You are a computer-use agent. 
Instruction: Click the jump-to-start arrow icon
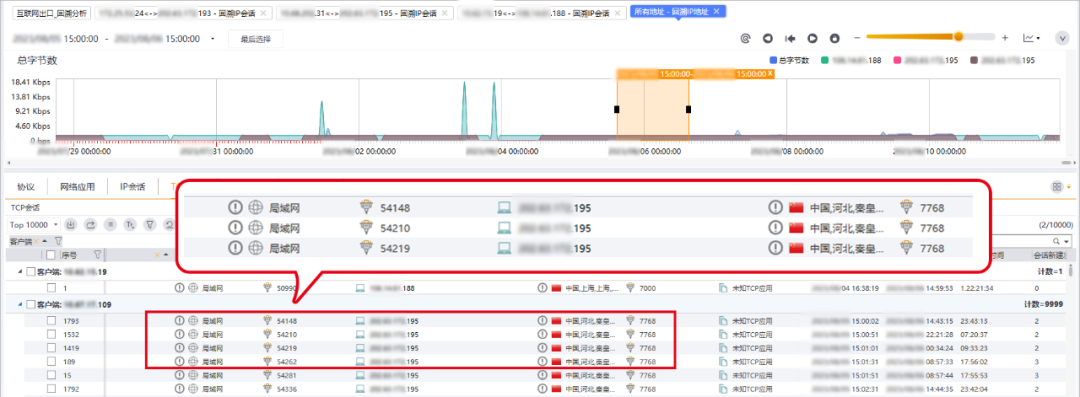pos(791,39)
